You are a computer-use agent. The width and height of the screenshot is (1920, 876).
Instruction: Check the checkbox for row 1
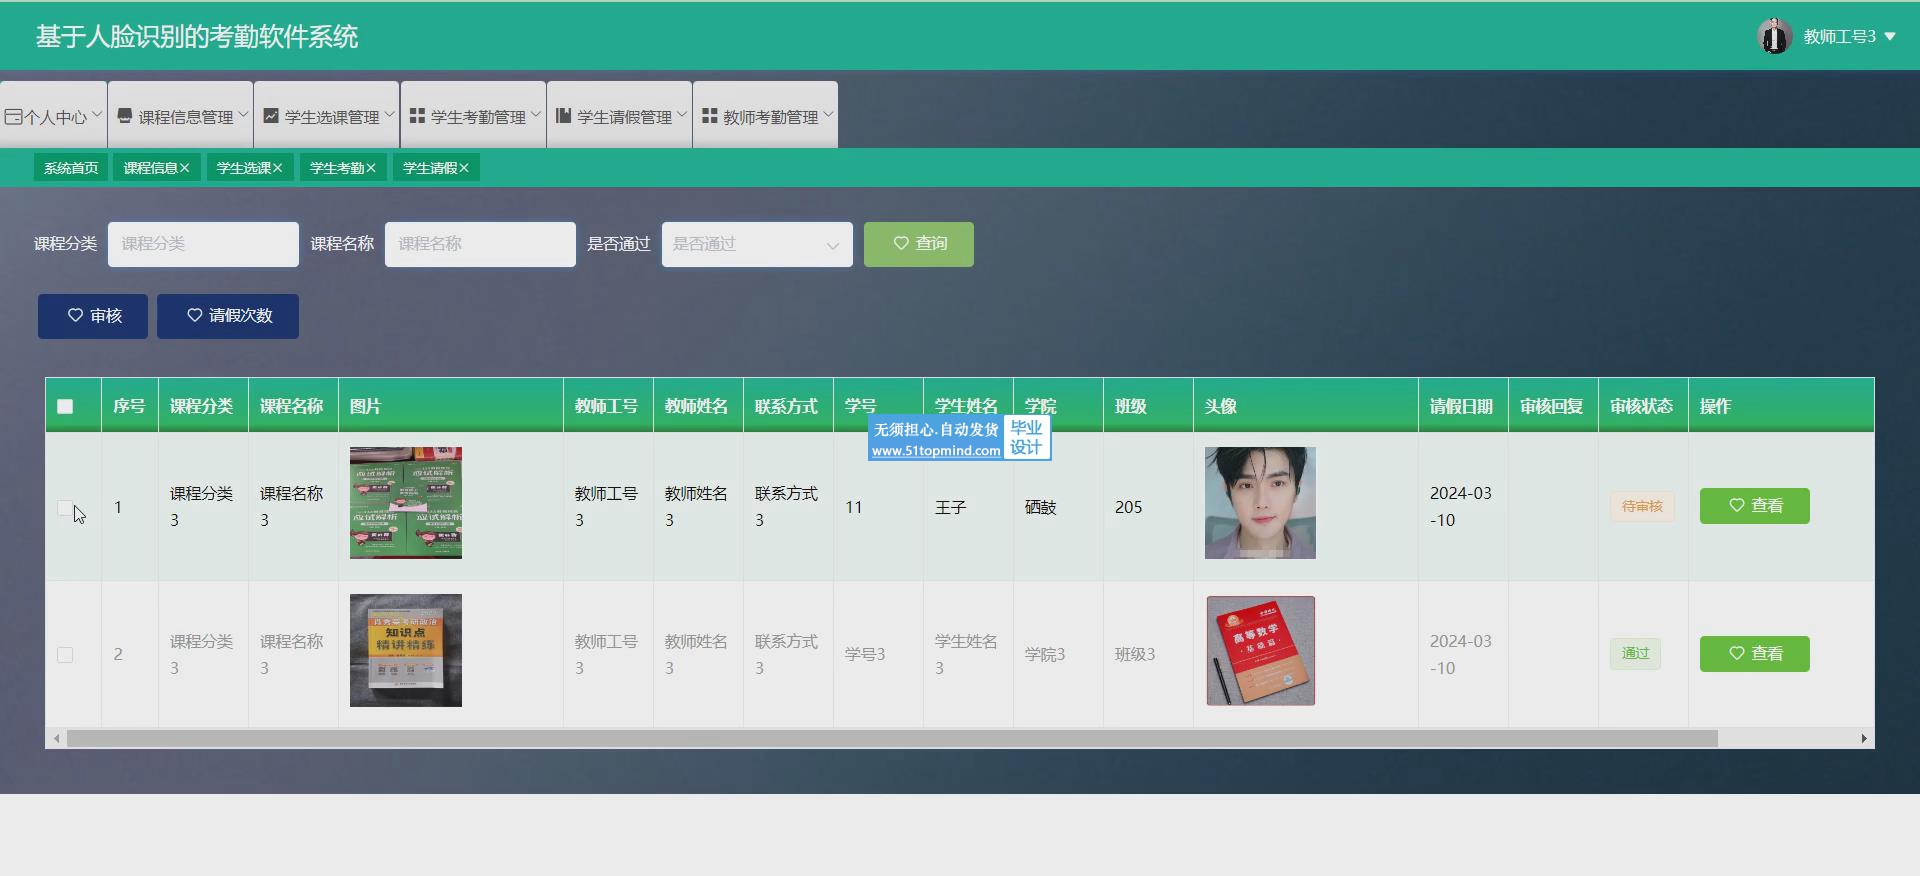[x=65, y=507]
